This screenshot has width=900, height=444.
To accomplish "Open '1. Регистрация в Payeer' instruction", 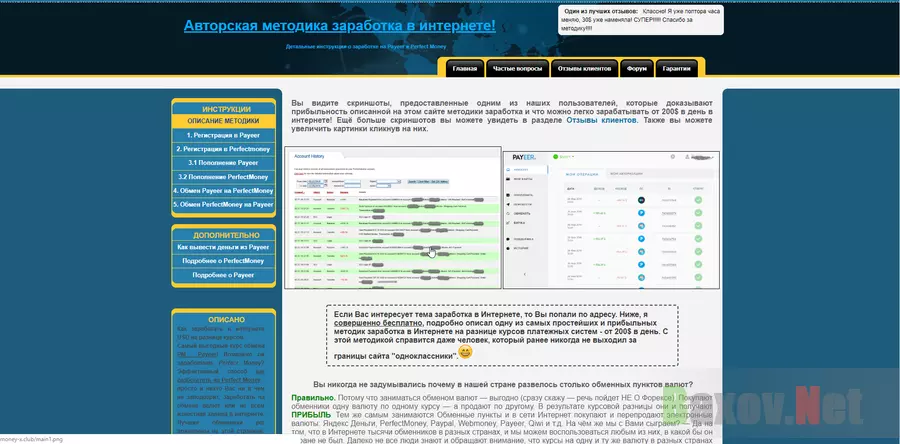I will (x=223, y=135).
